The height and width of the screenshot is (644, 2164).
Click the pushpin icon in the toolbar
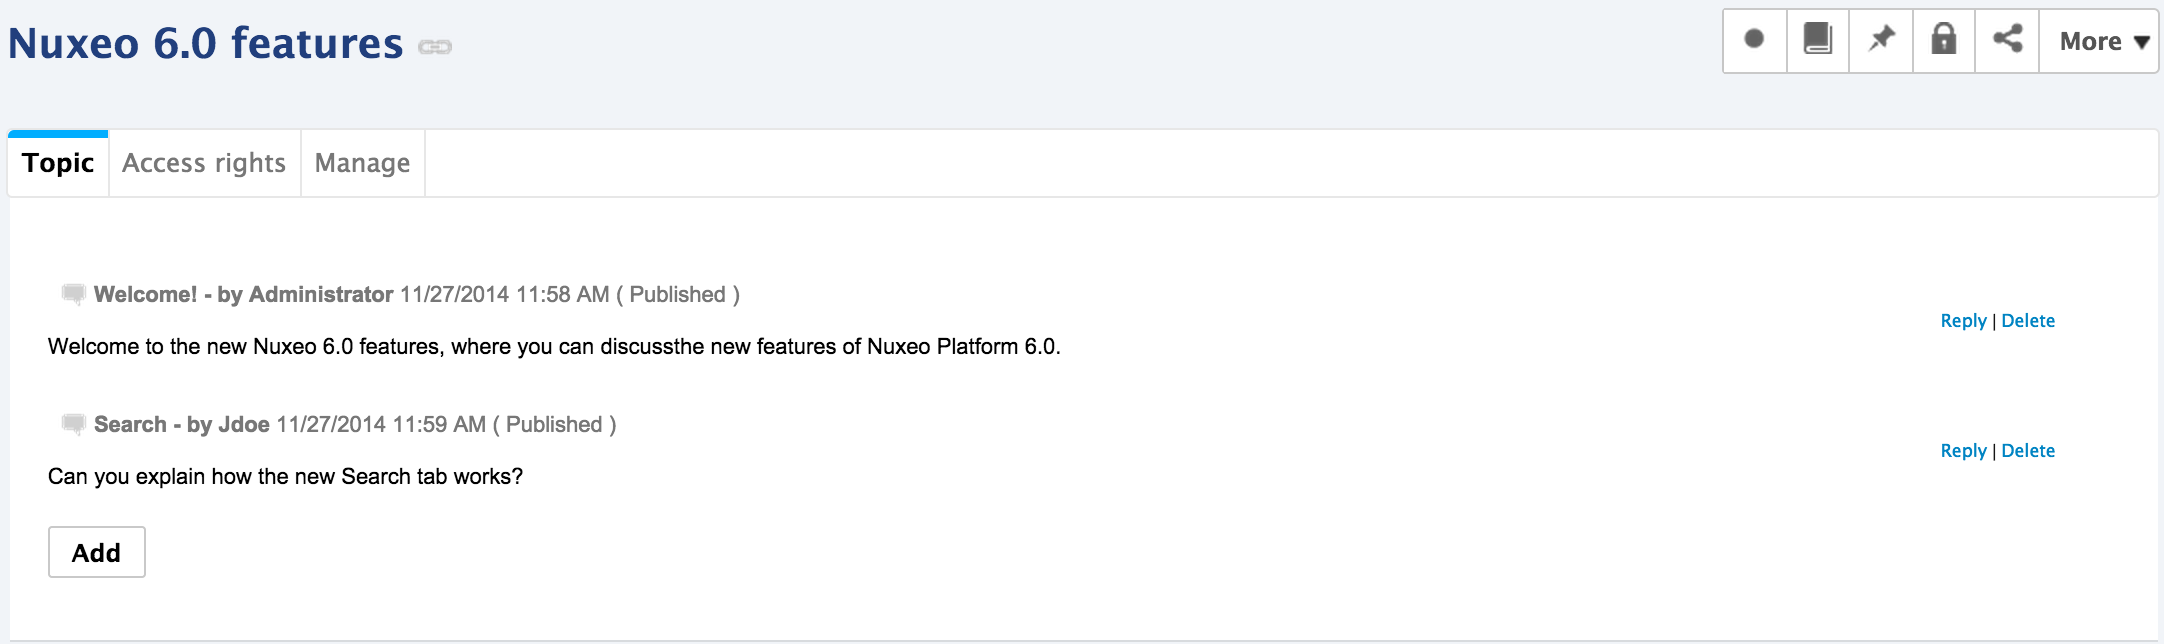coord(1881,40)
